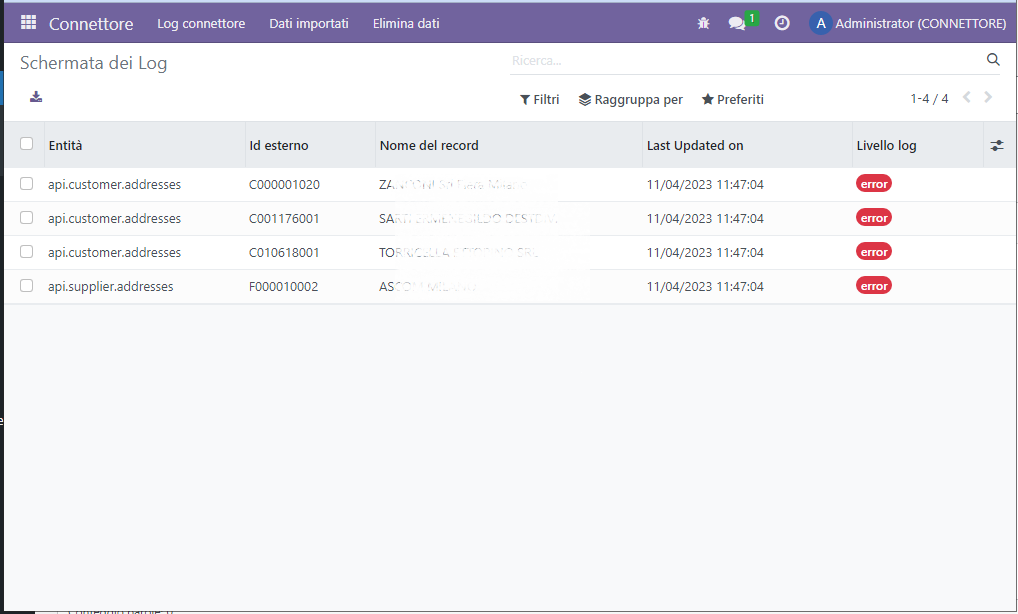
Task: Click the debug bug icon
Action: (x=703, y=23)
